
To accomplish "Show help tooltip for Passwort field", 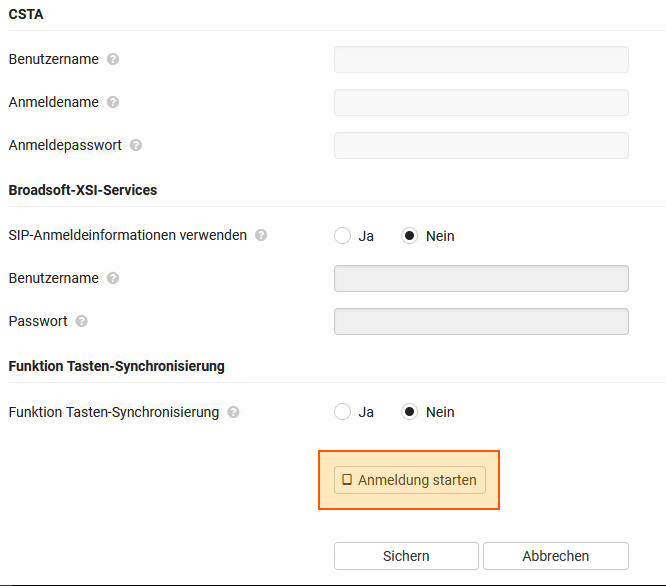I will click(x=82, y=322).
